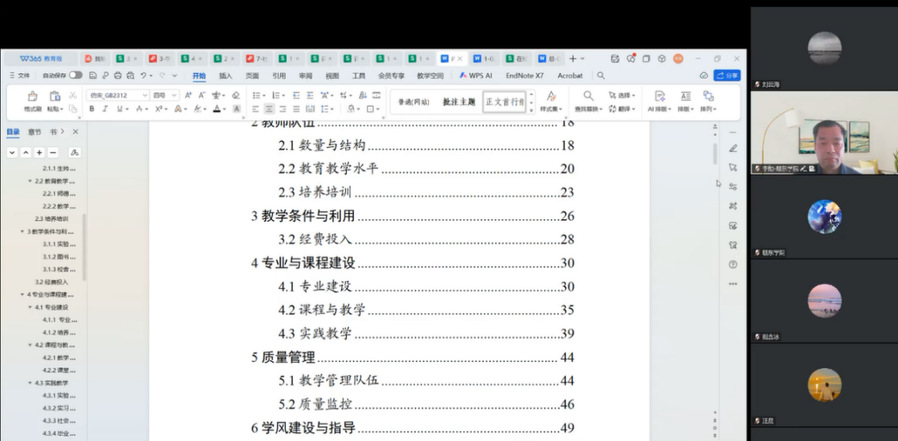Click the Format Painter icon
This screenshot has width=898, height=441.
click(x=32, y=97)
